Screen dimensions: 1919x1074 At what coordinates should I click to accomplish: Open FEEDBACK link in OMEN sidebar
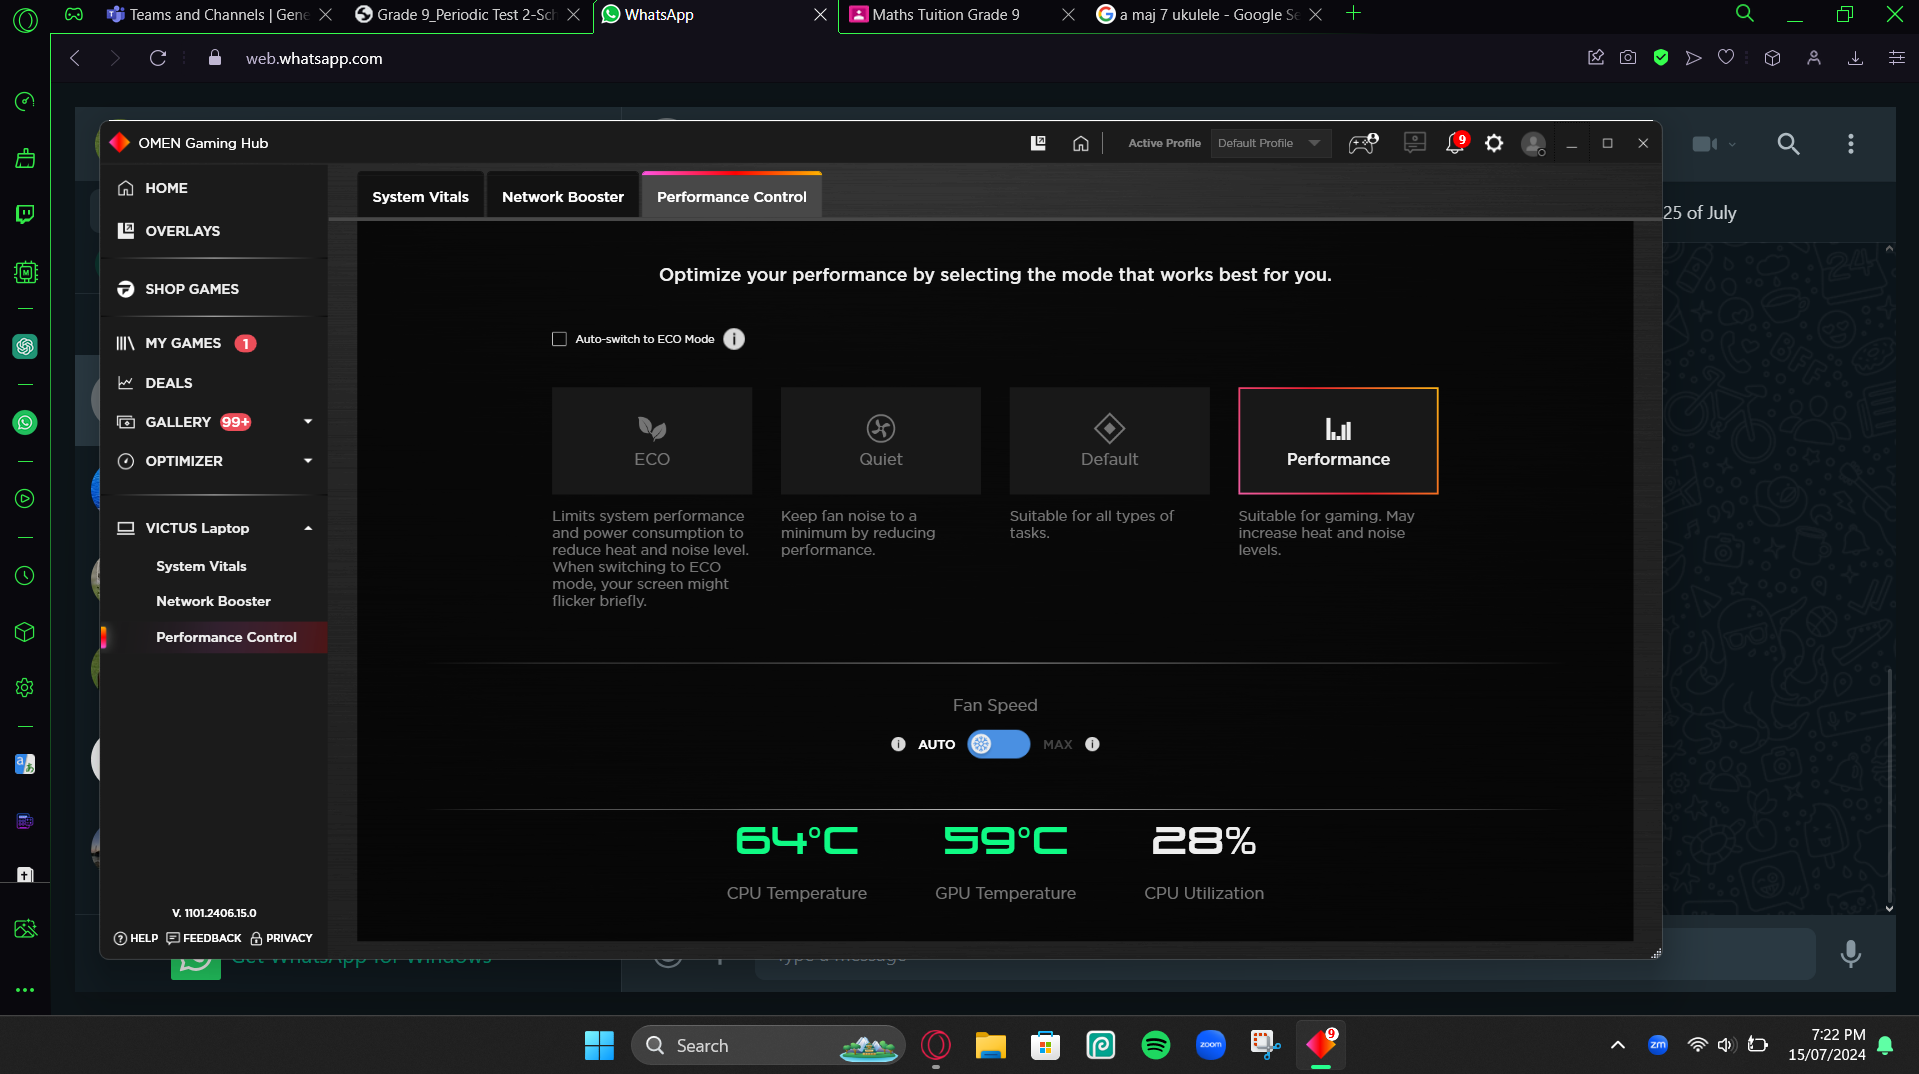[204, 938]
